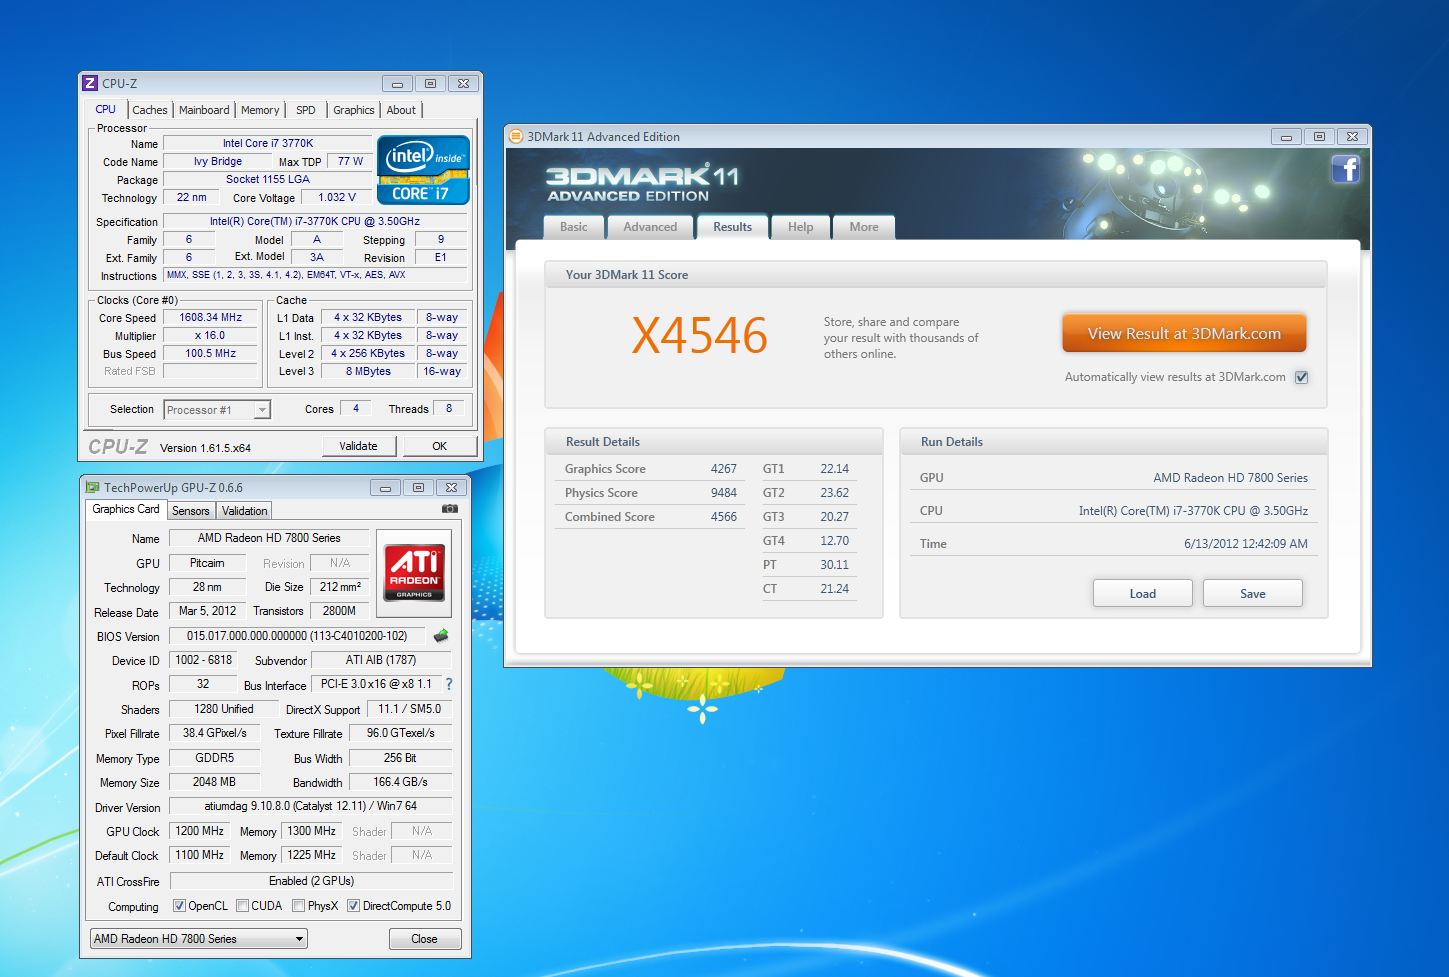
Task: Click the Graphics Score value 4267
Action: click(723, 469)
